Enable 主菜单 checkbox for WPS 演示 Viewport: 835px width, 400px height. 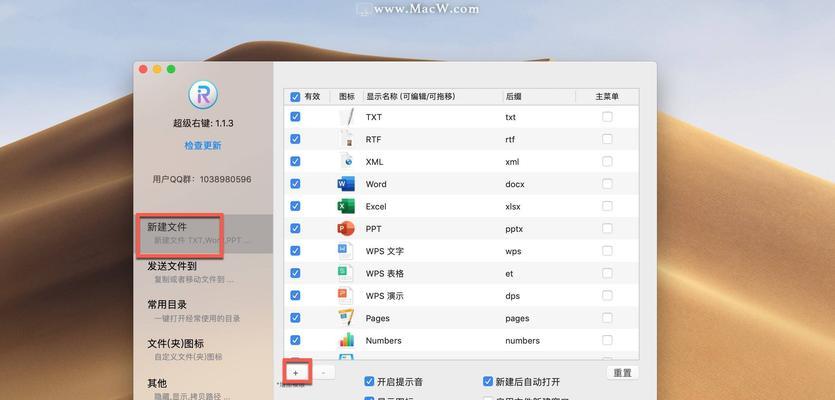click(x=607, y=296)
